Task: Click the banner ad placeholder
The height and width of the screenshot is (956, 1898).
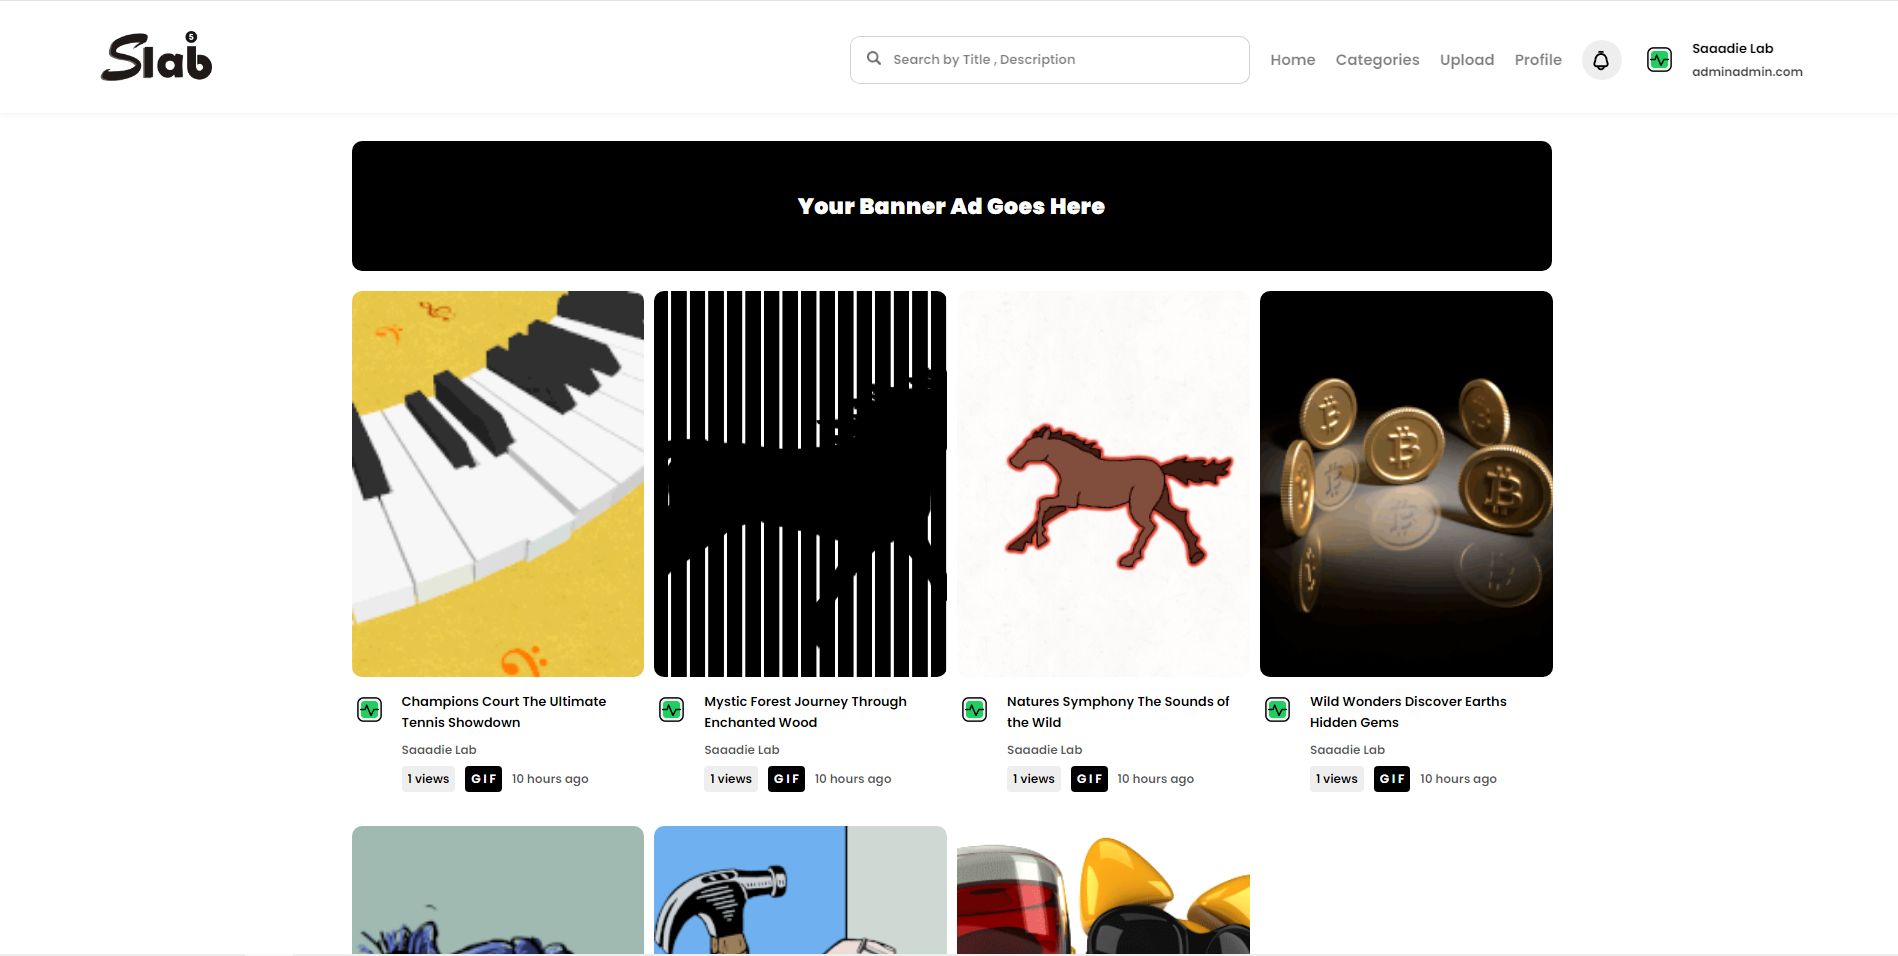Action: pyautogui.click(x=951, y=206)
